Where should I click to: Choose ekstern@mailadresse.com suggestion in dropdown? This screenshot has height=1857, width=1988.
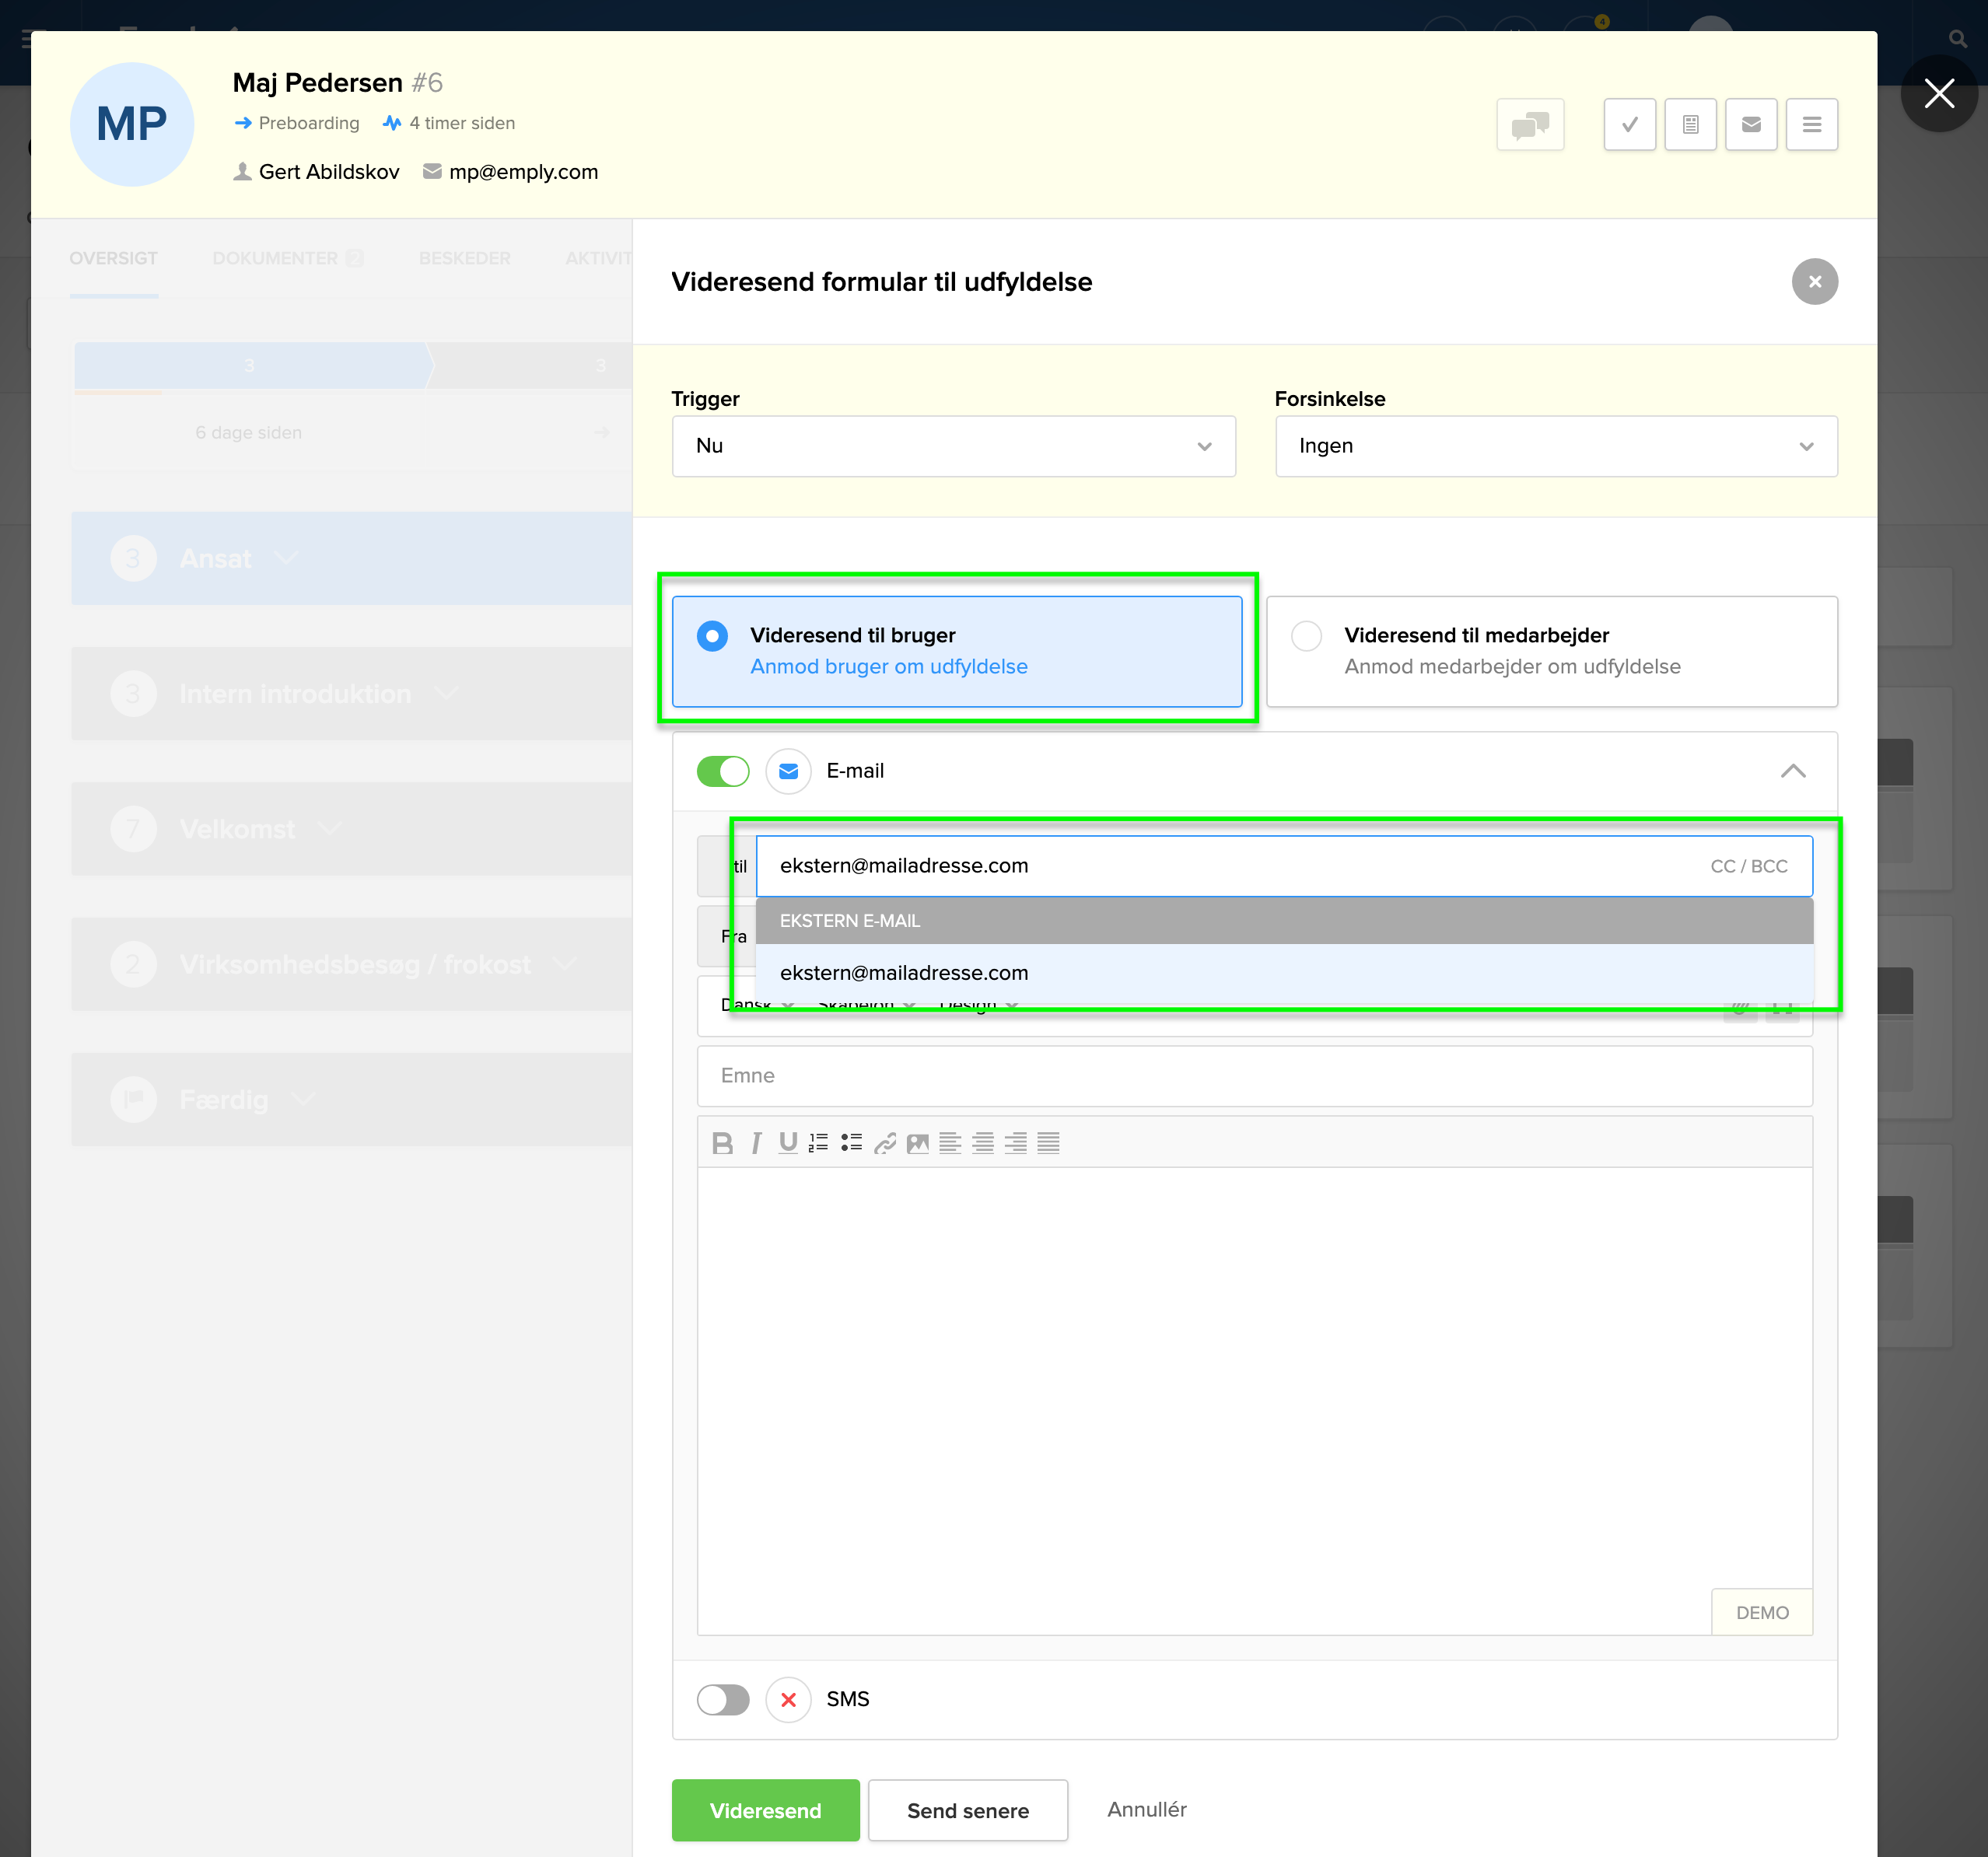click(904, 973)
